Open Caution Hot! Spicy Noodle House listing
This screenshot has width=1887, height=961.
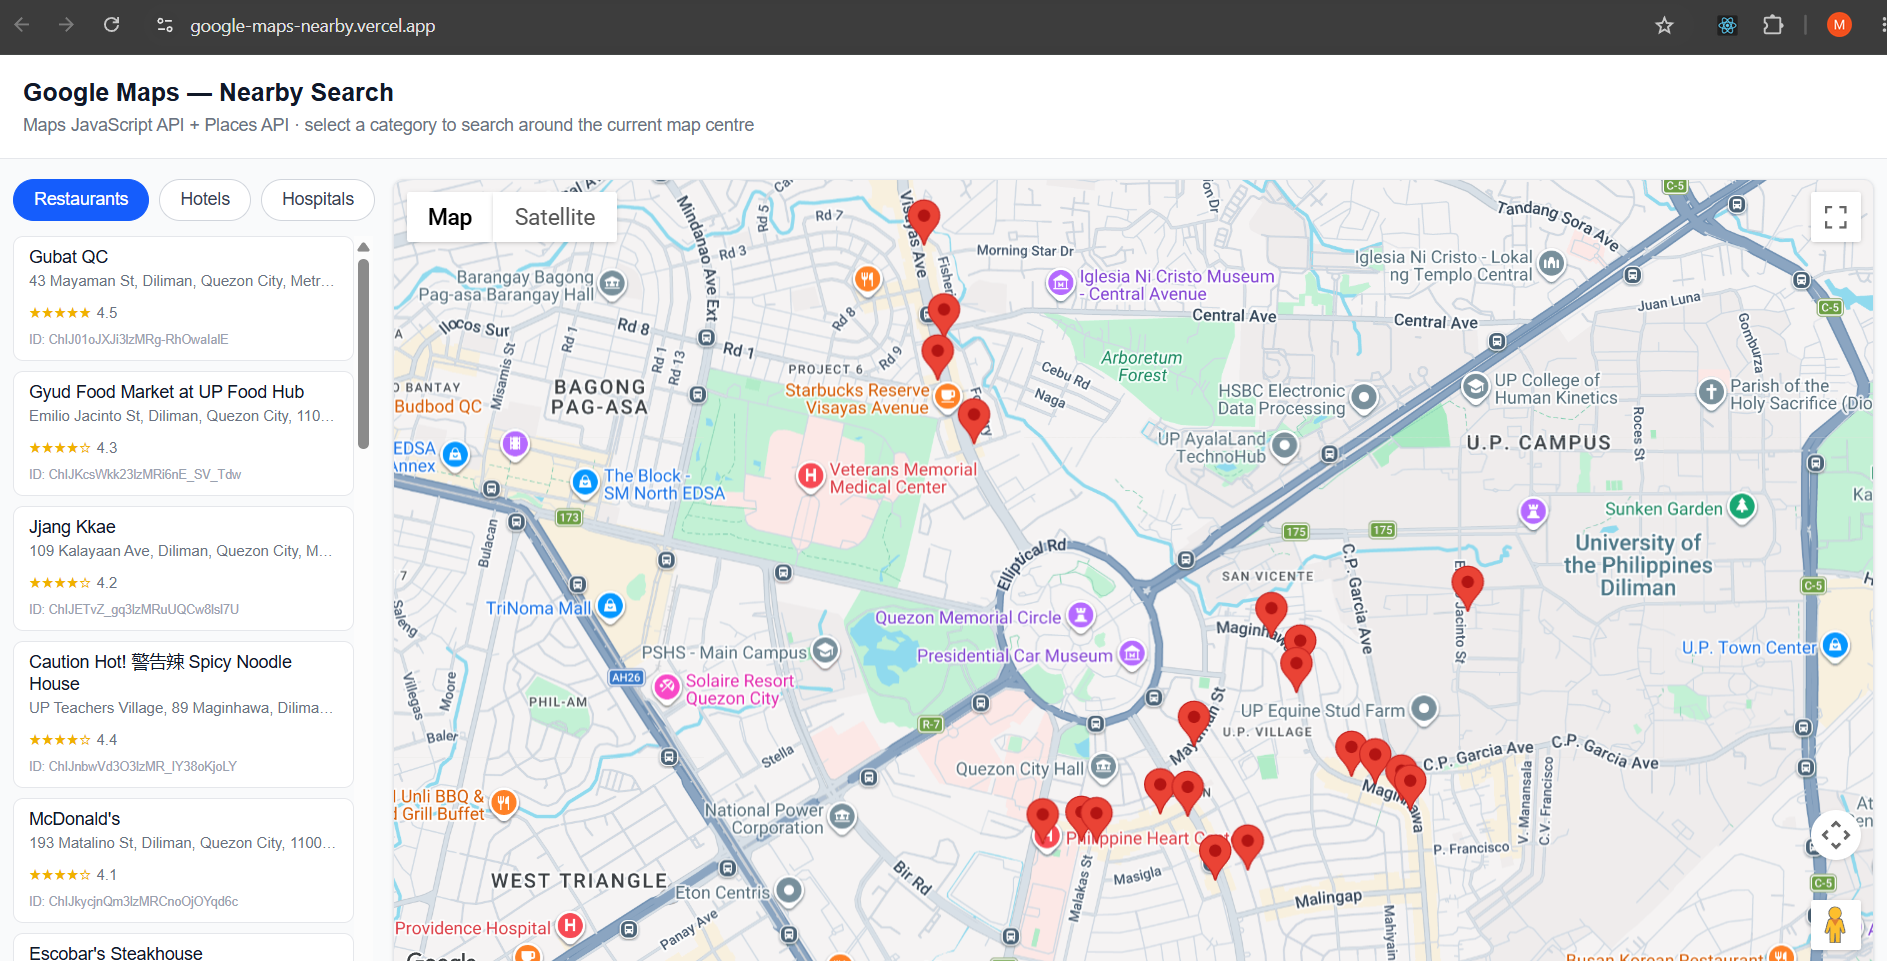click(x=183, y=714)
